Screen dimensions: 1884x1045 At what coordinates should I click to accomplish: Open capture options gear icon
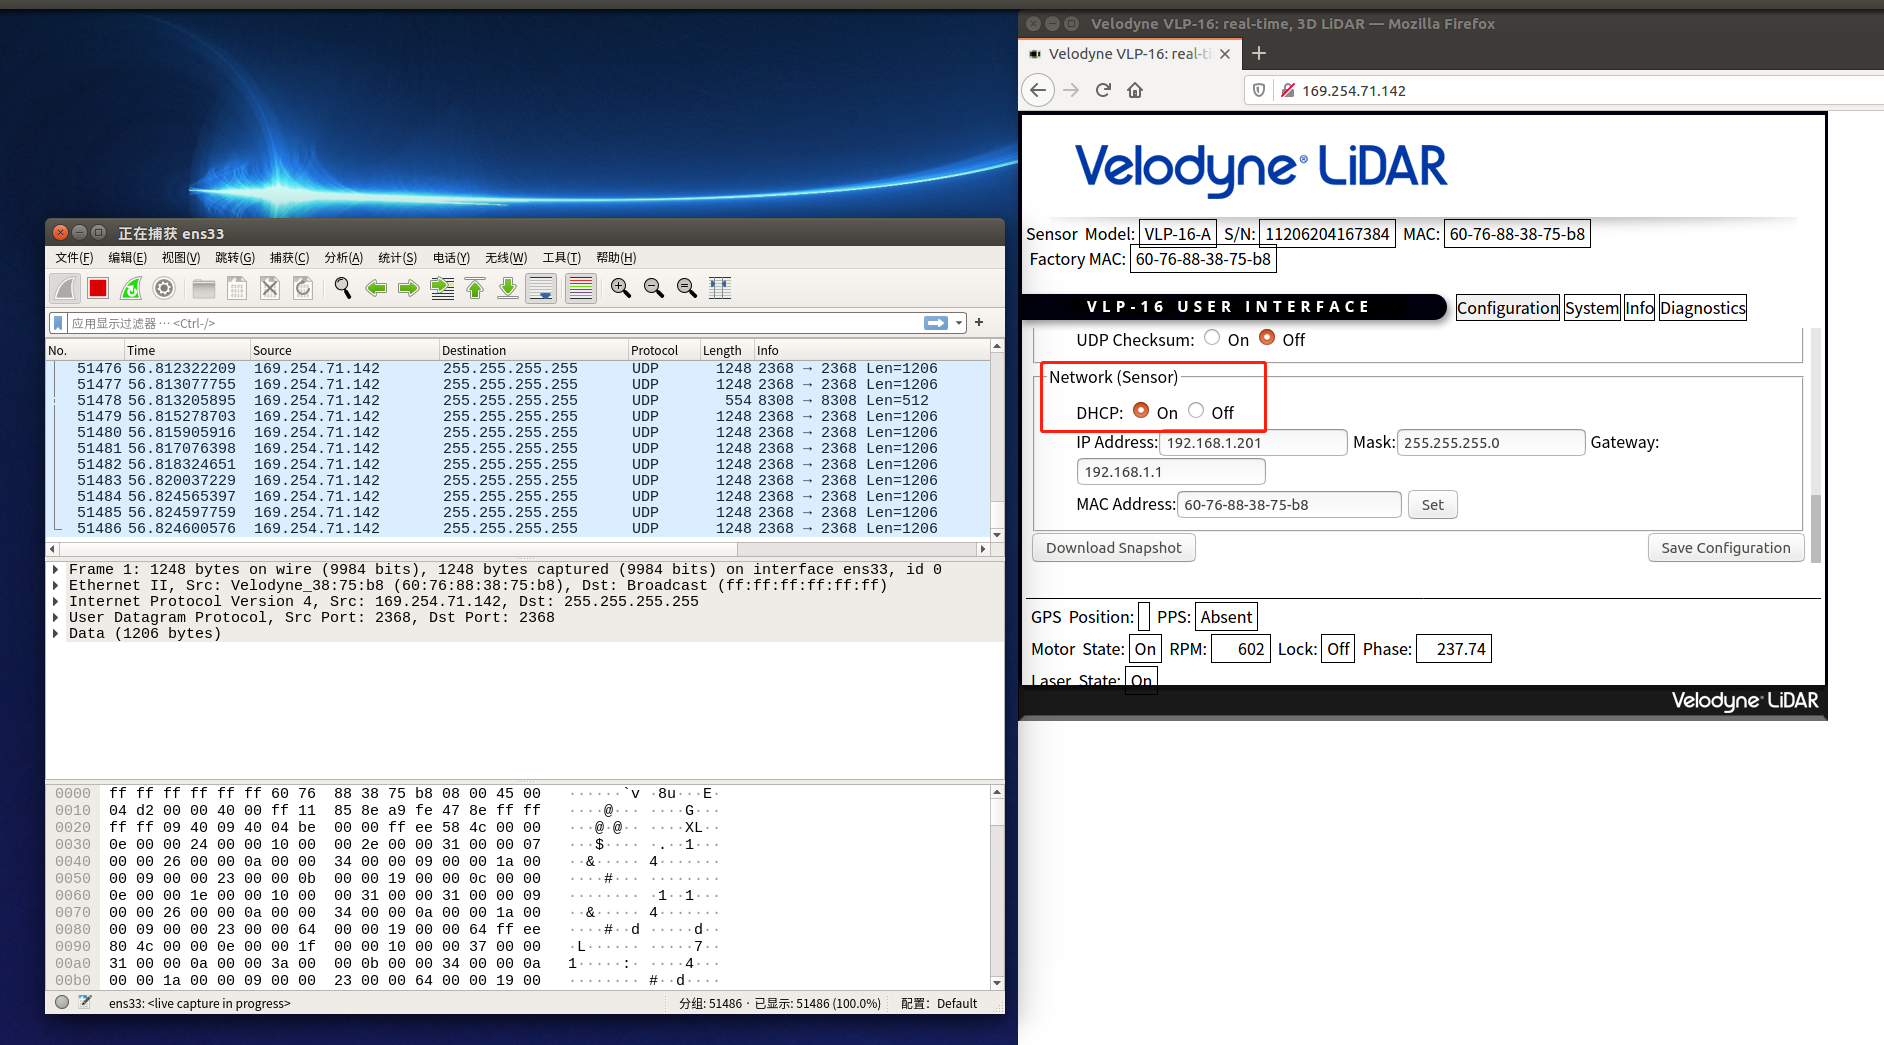pyautogui.click(x=164, y=288)
